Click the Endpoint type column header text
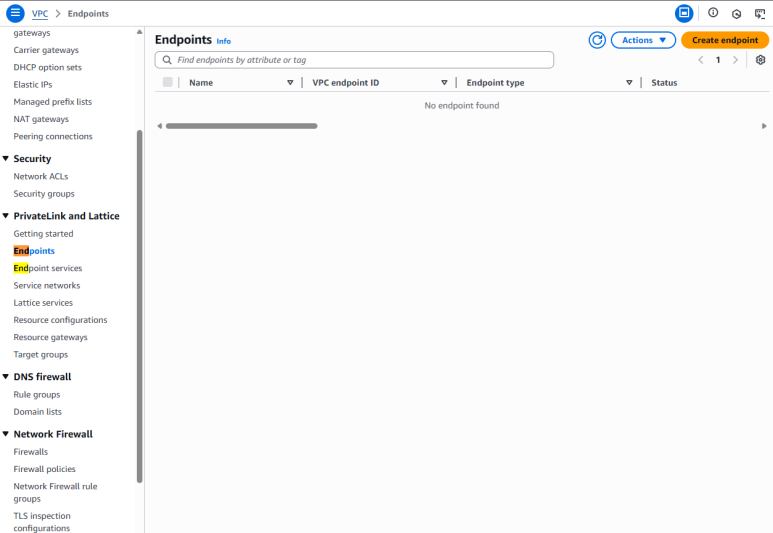This screenshot has width=773, height=533. tap(495, 83)
